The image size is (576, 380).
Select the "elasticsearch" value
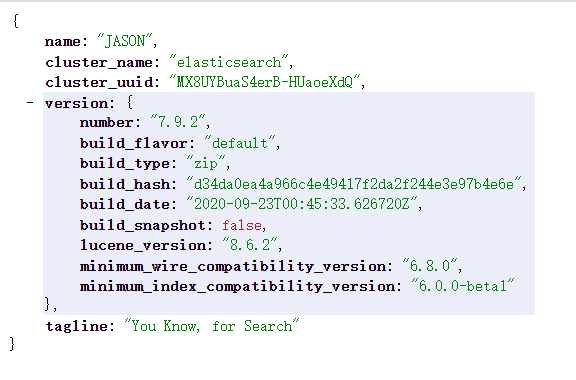pyautogui.click(x=228, y=62)
